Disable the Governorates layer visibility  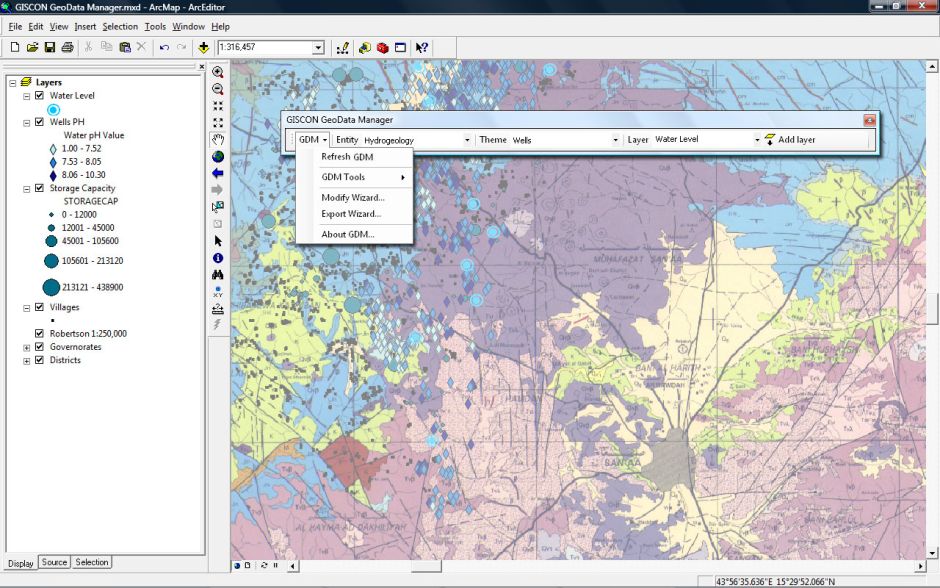(39, 347)
